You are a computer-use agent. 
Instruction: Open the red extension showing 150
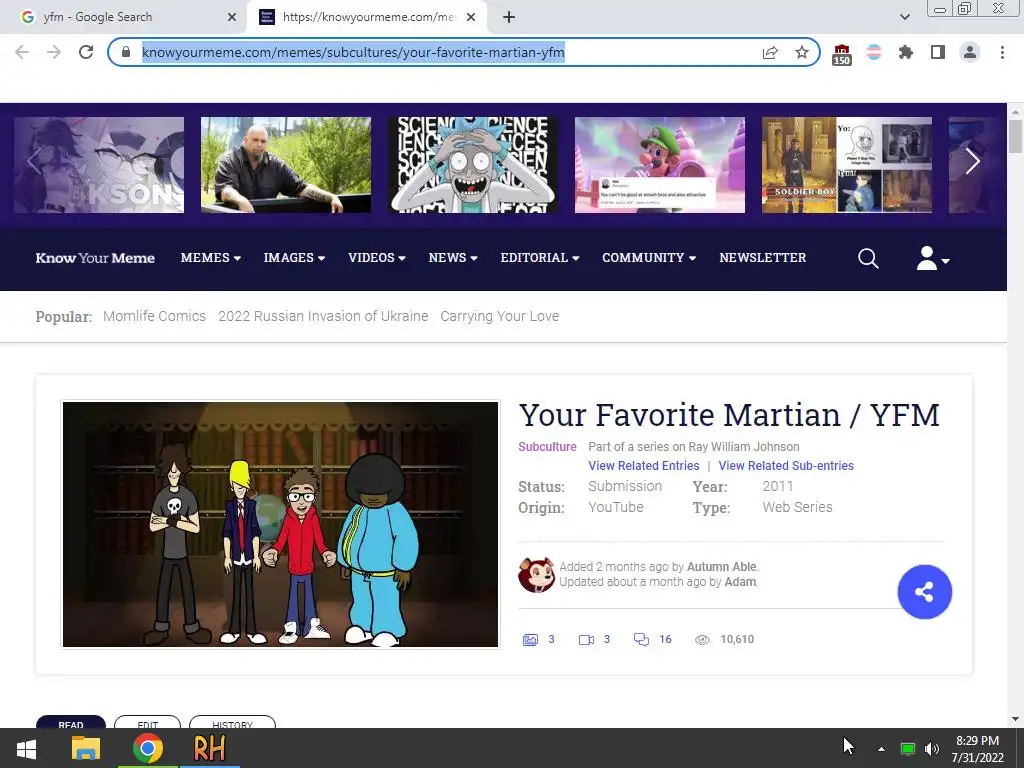841,54
